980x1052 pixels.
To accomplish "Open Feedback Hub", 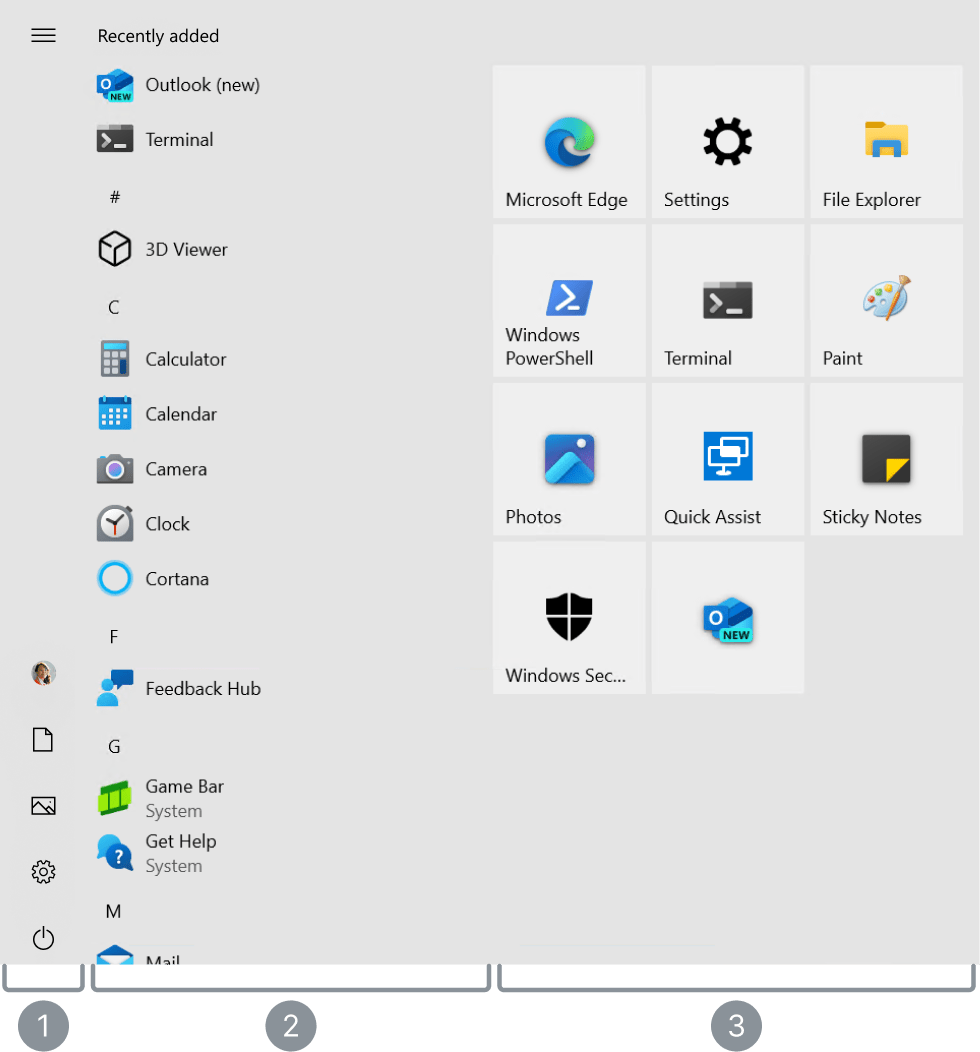I will point(178,689).
